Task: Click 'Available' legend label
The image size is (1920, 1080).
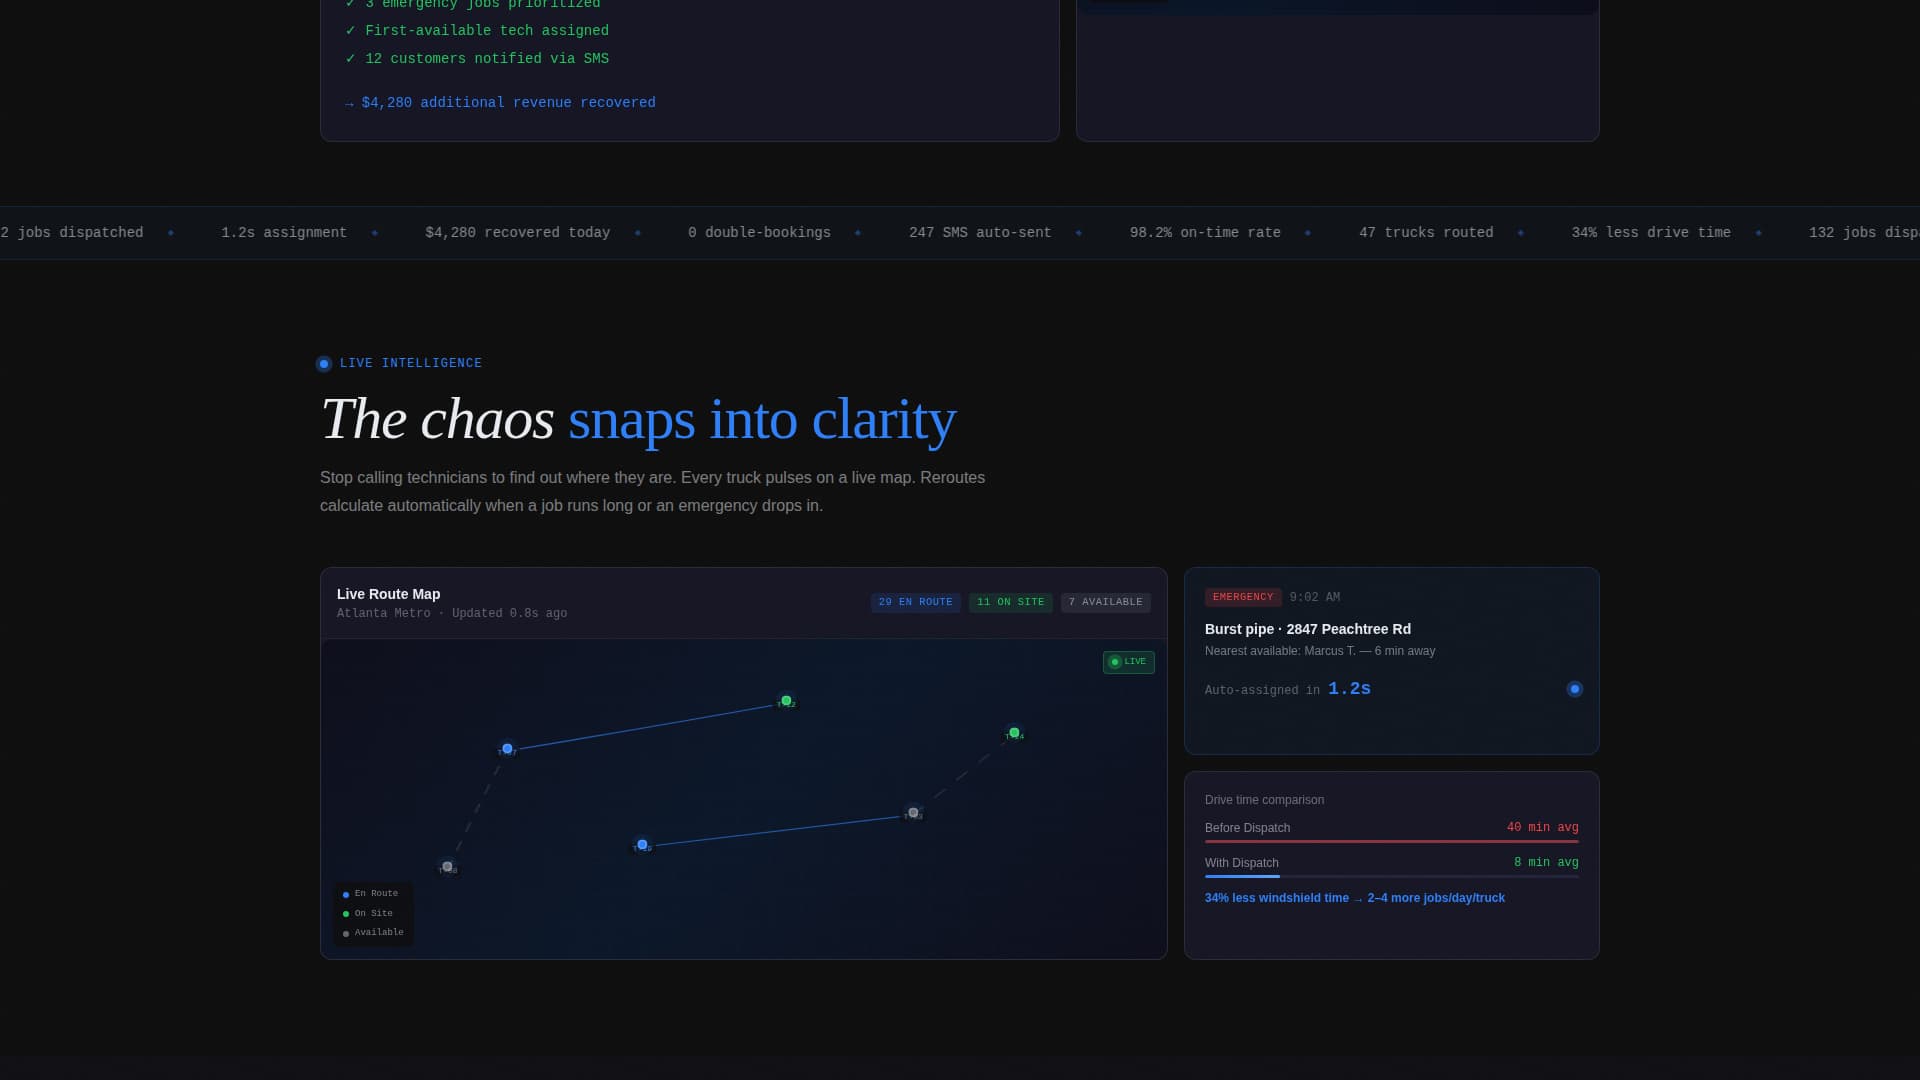Action: (x=379, y=933)
